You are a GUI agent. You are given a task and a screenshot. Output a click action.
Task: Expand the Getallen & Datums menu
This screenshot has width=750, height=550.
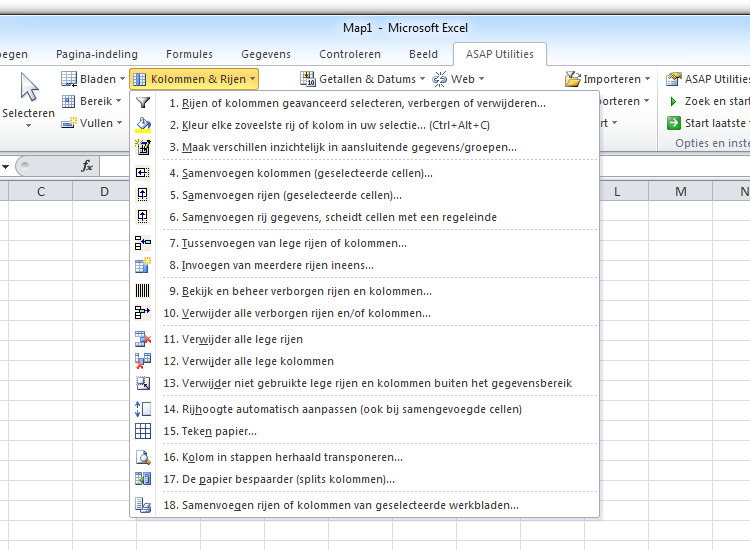(x=363, y=79)
